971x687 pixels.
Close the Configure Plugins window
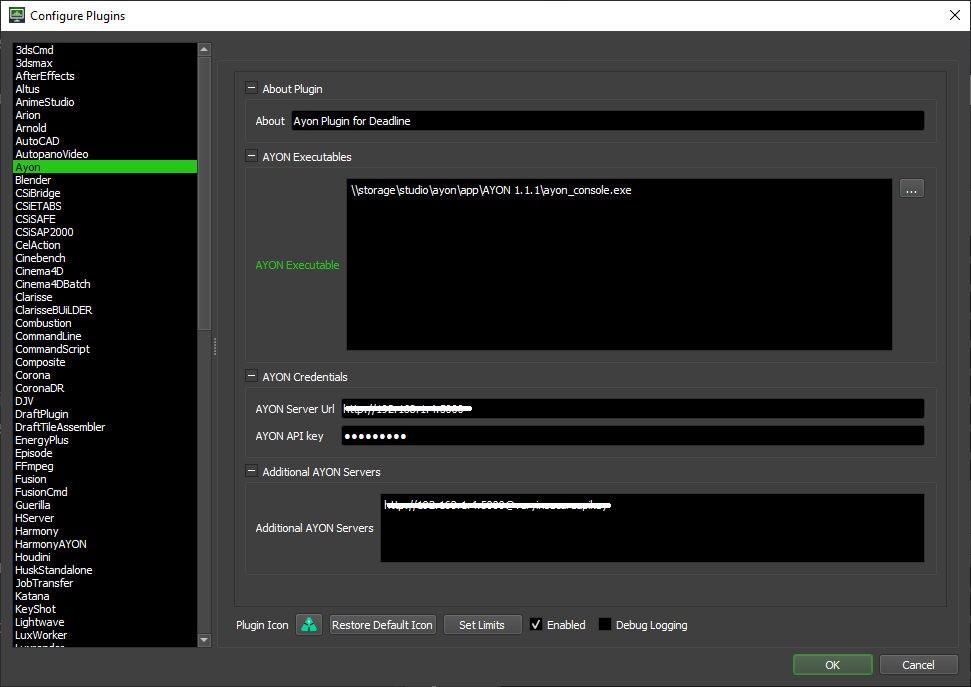click(x=954, y=15)
